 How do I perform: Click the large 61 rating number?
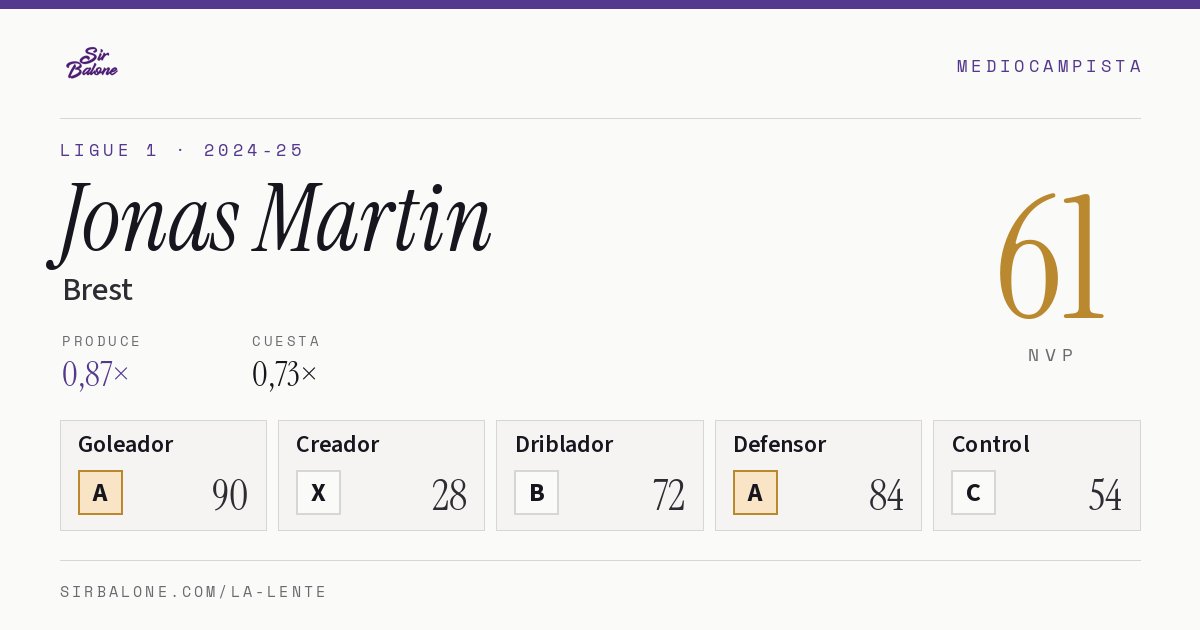[x=1051, y=255]
